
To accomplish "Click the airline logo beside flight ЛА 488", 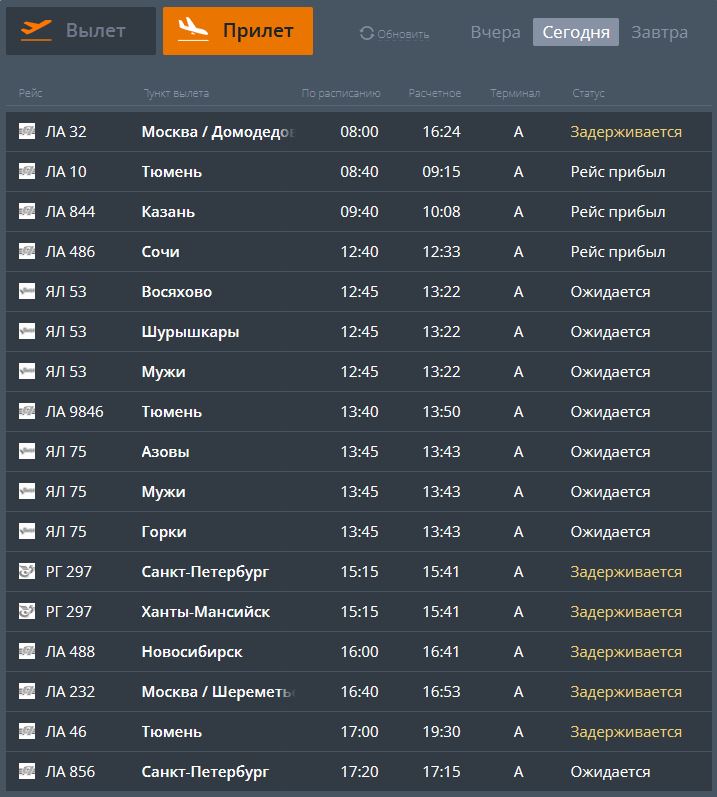I will coord(27,652).
